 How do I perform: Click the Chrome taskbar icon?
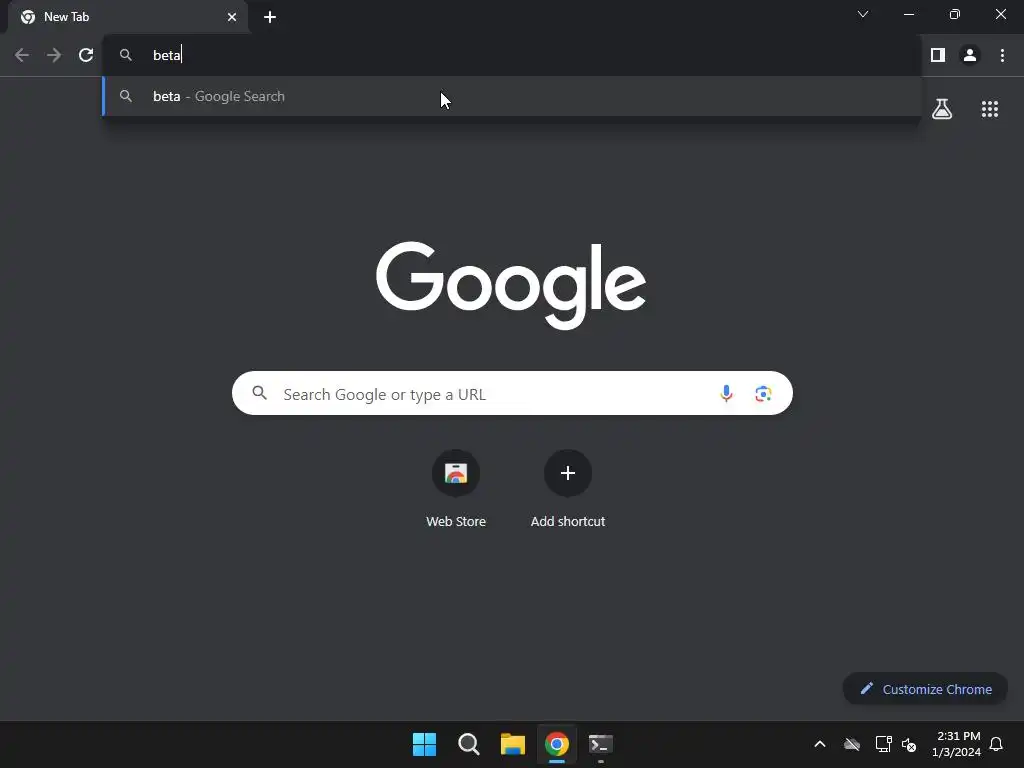557,744
